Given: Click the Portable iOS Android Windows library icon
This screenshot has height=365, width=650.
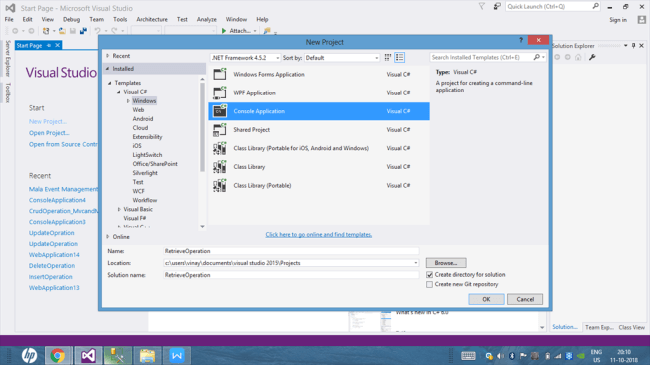Looking at the screenshot, I should tap(220, 148).
